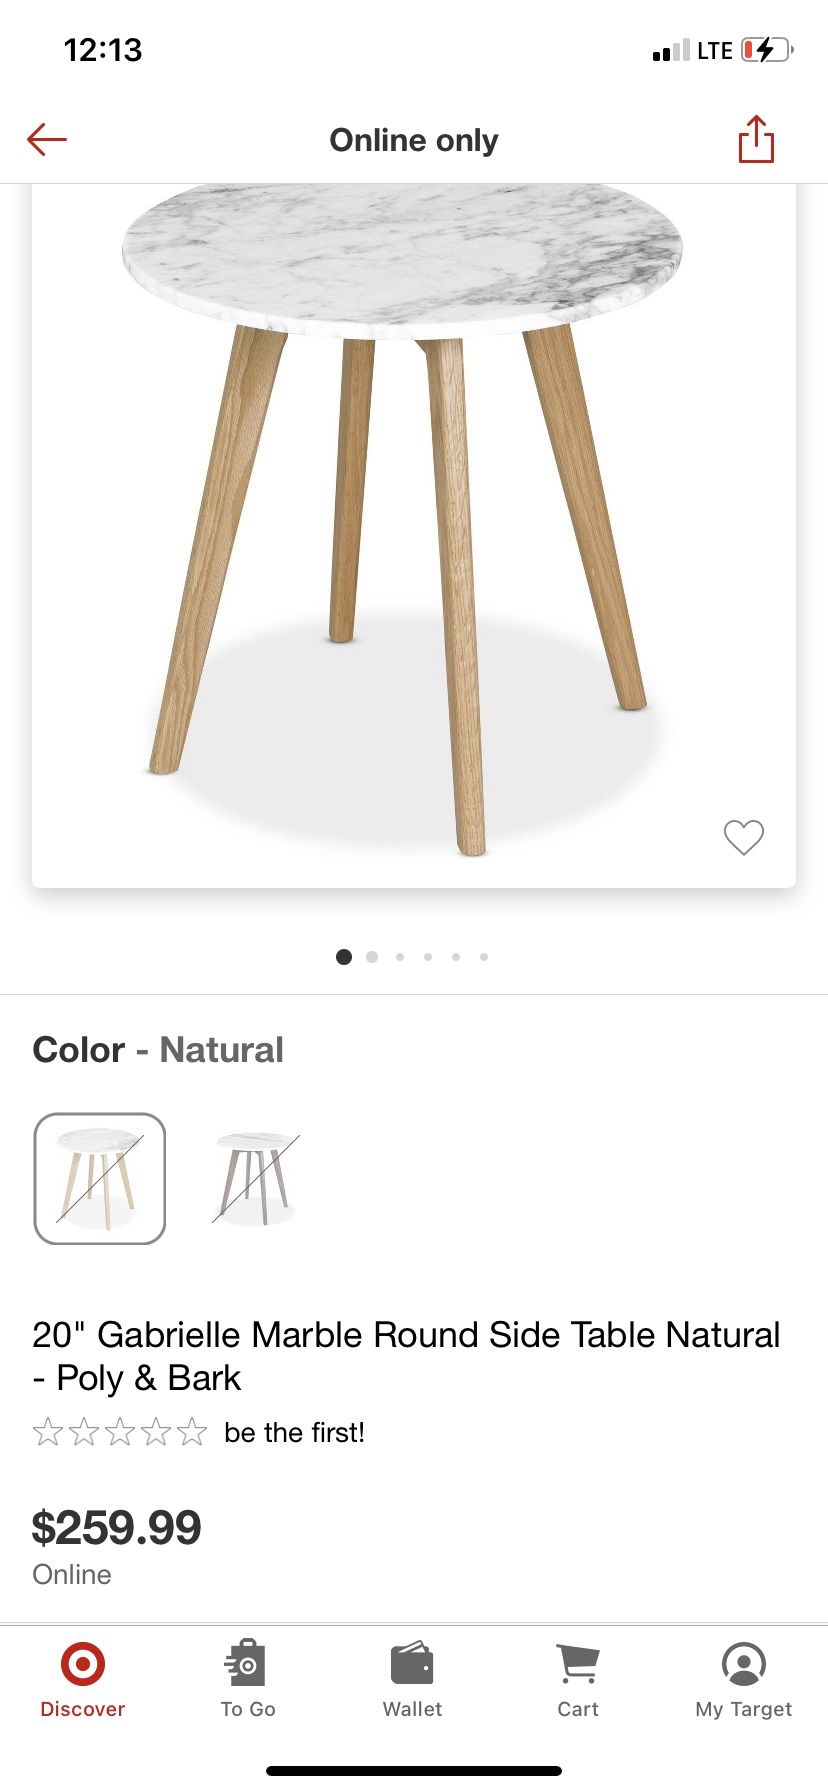Jump to second image carousel dot

pyautogui.click(x=372, y=957)
